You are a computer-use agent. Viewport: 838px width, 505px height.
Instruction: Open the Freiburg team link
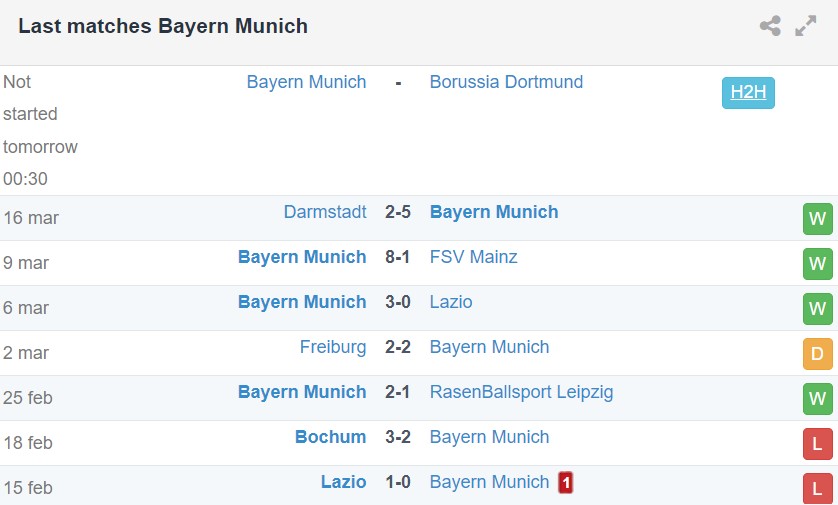(x=333, y=347)
